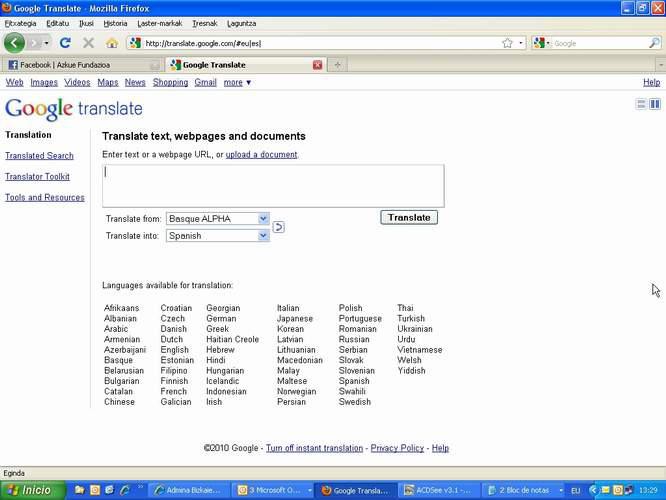Open the Shopping link

pos(170,82)
